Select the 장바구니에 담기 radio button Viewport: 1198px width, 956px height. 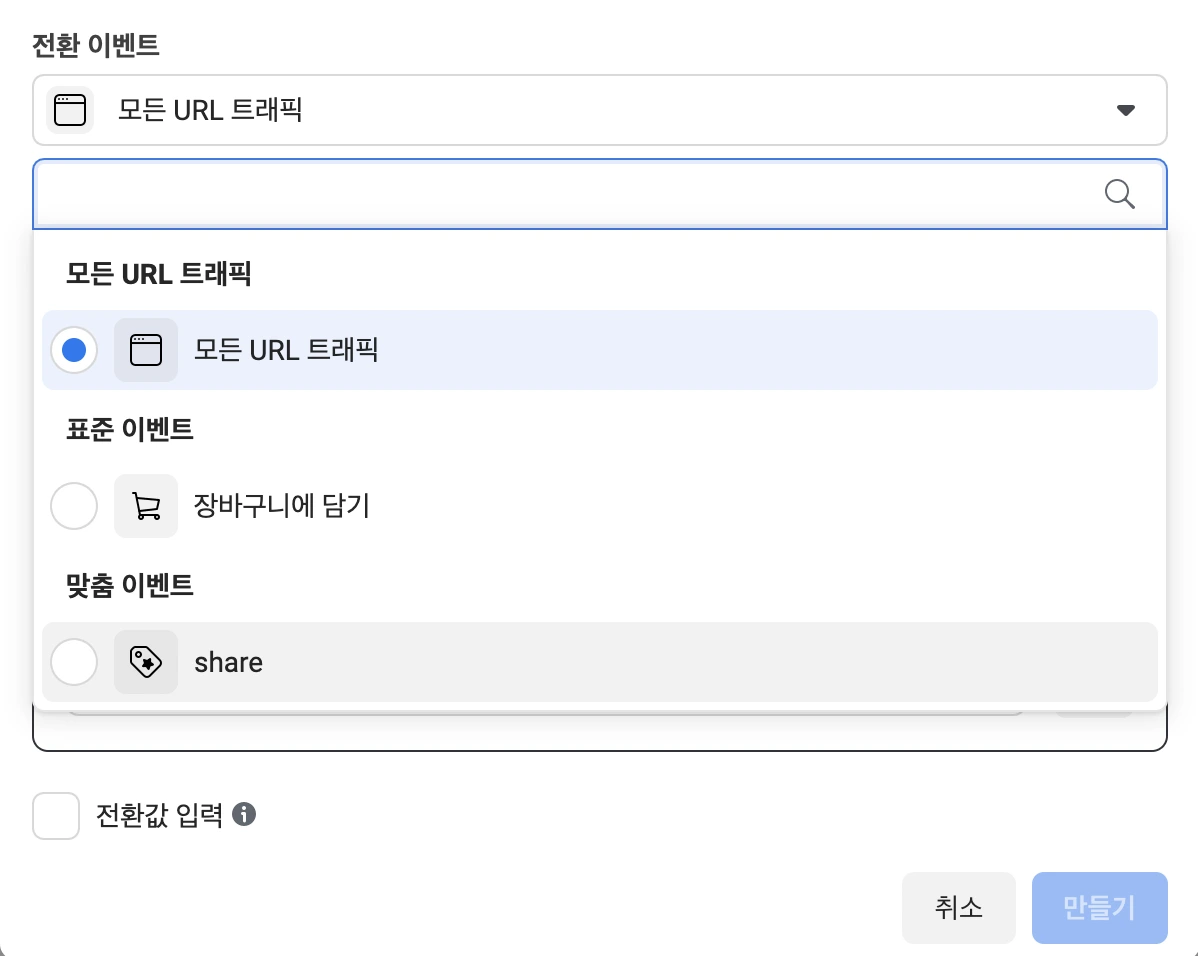tap(74, 506)
